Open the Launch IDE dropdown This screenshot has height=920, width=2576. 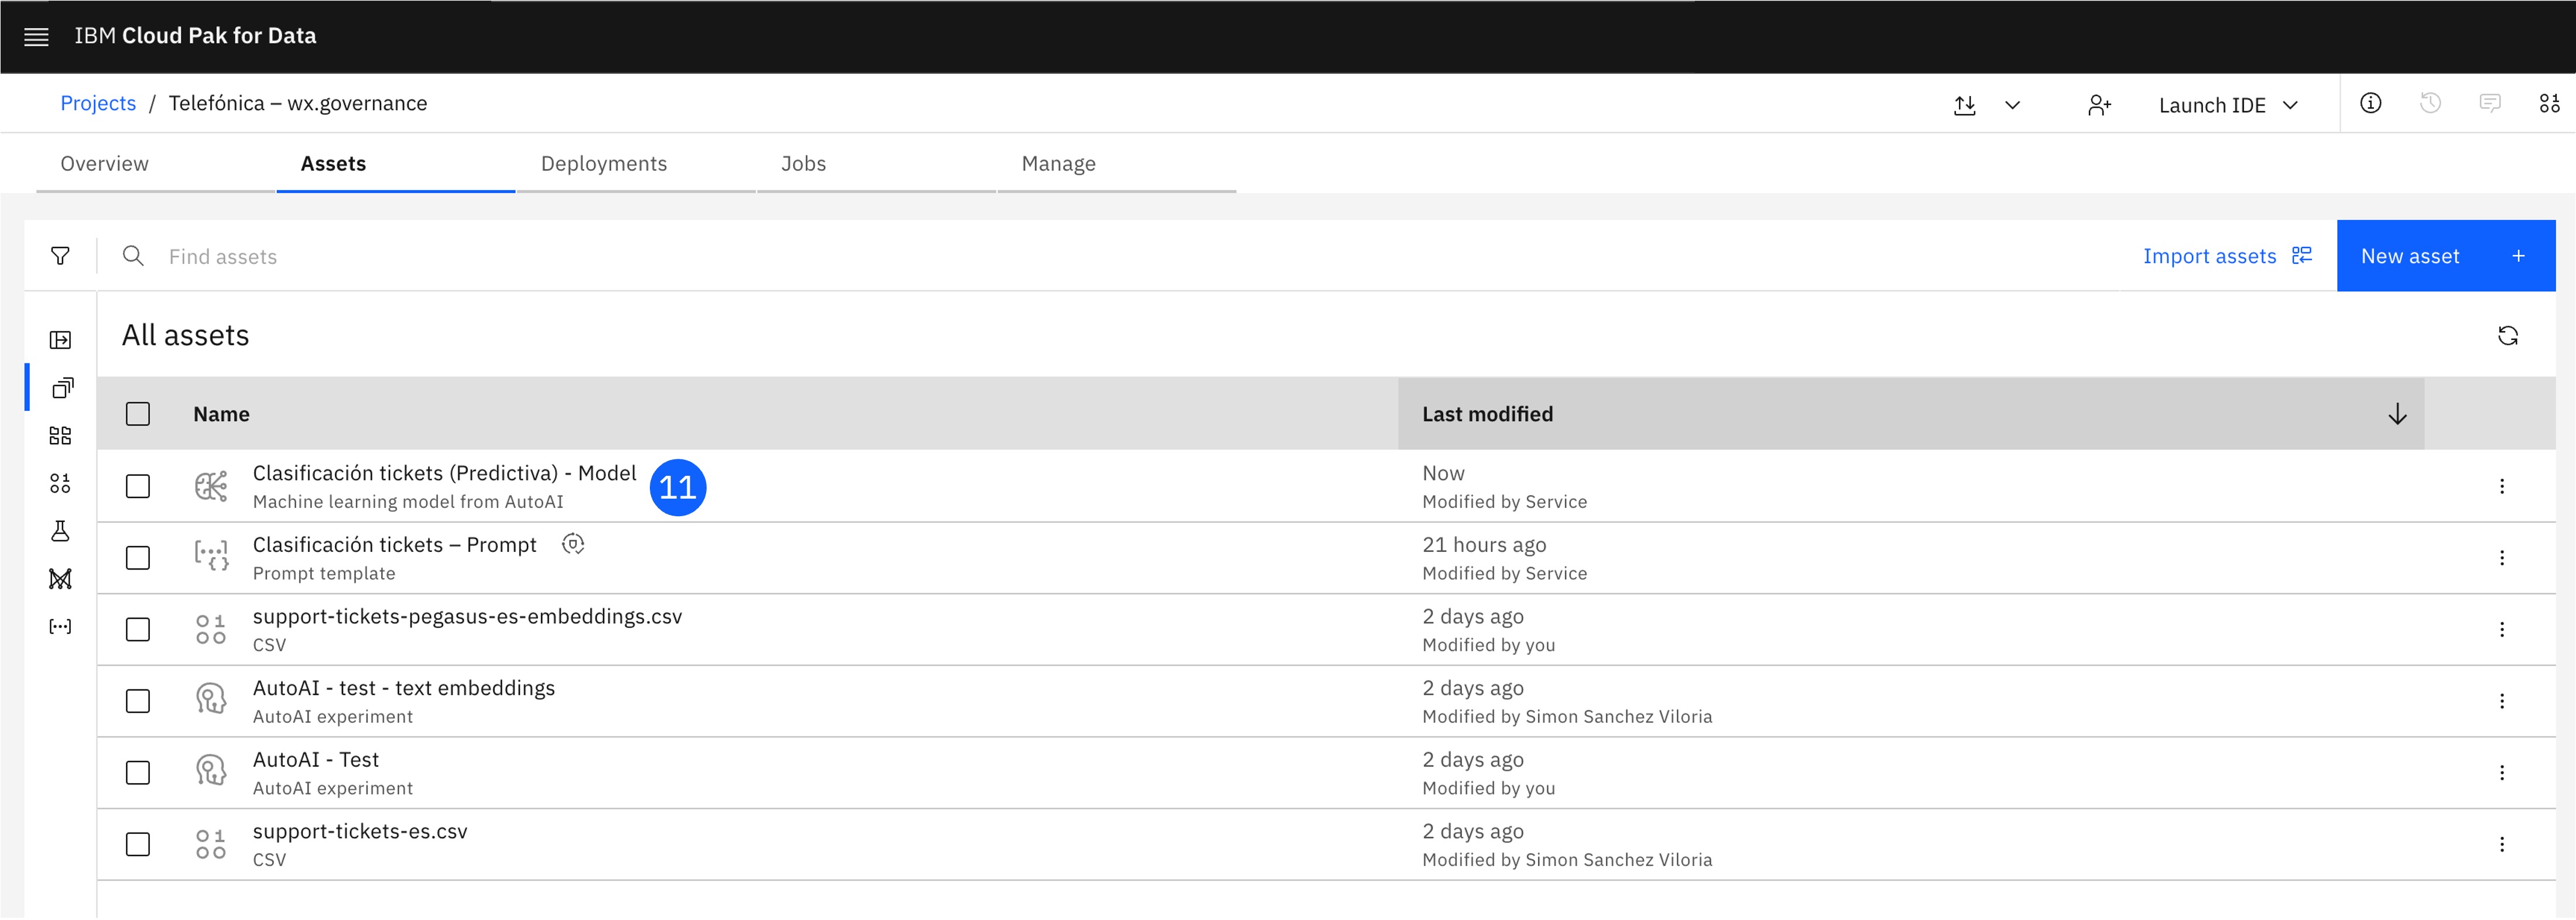tap(2228, 105)
